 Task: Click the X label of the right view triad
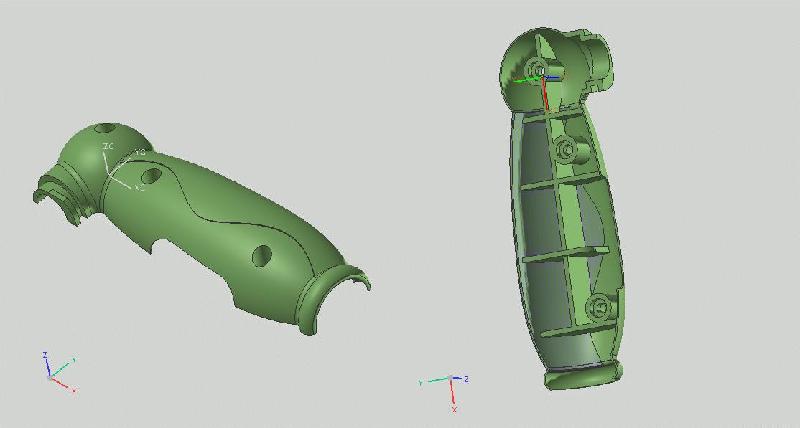[x=454, y=409]
